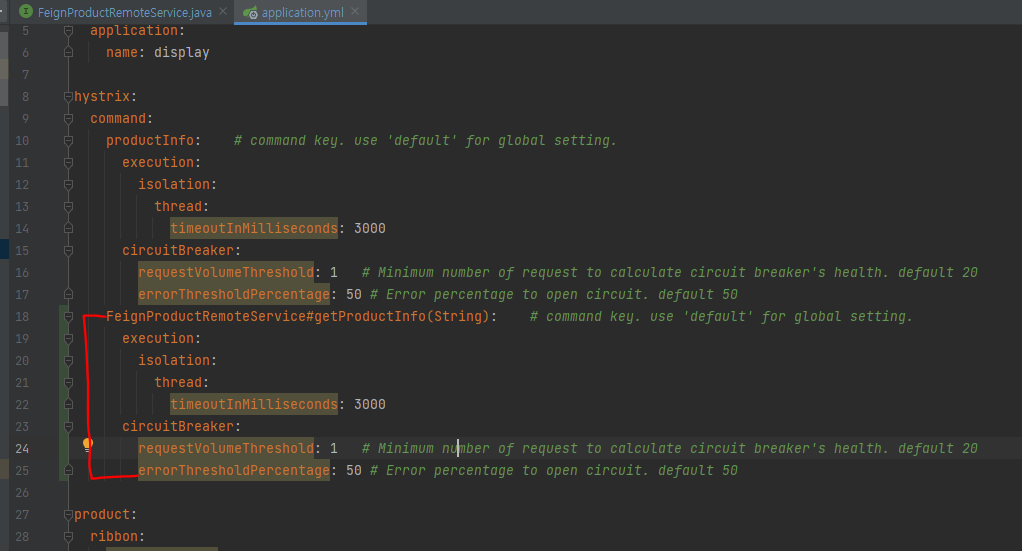Click the comment text on line 18
This screenshot has height=551, width=1022.
721,317
